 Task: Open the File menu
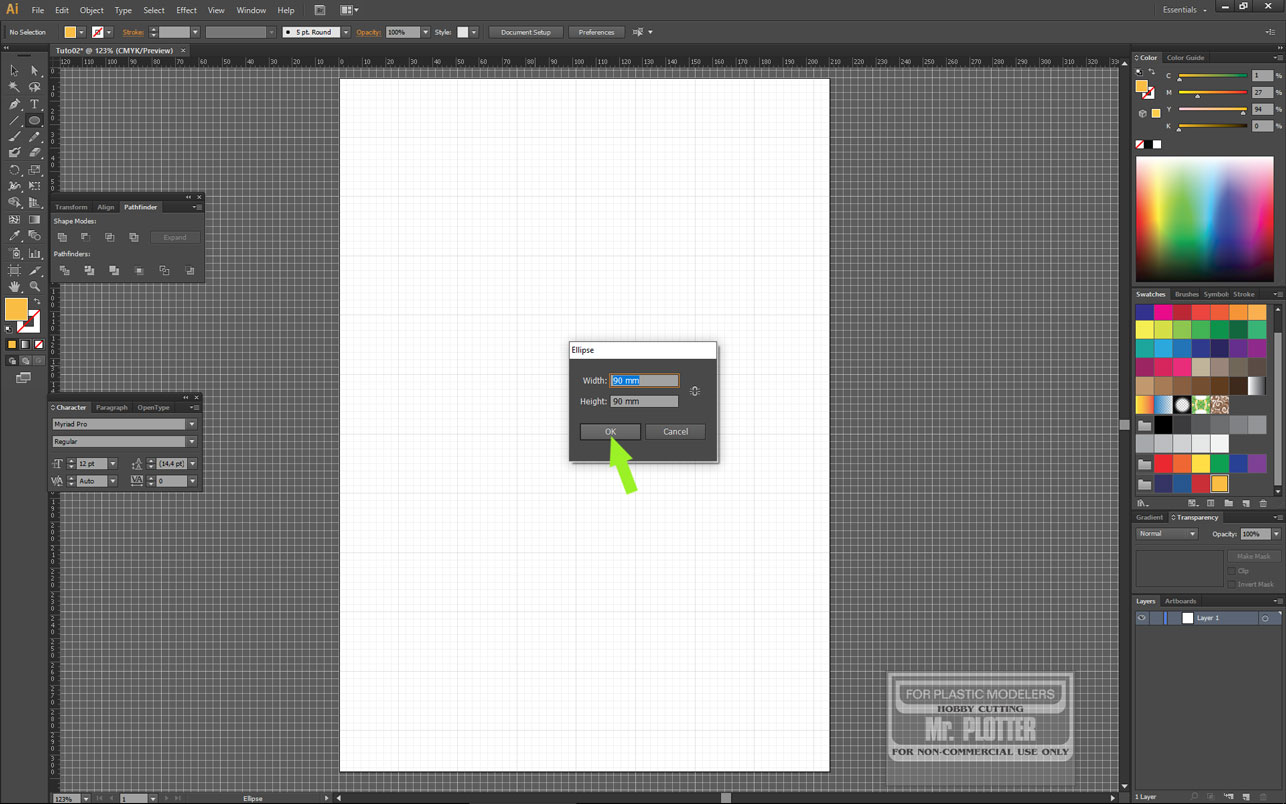click(x=38, y=10)
